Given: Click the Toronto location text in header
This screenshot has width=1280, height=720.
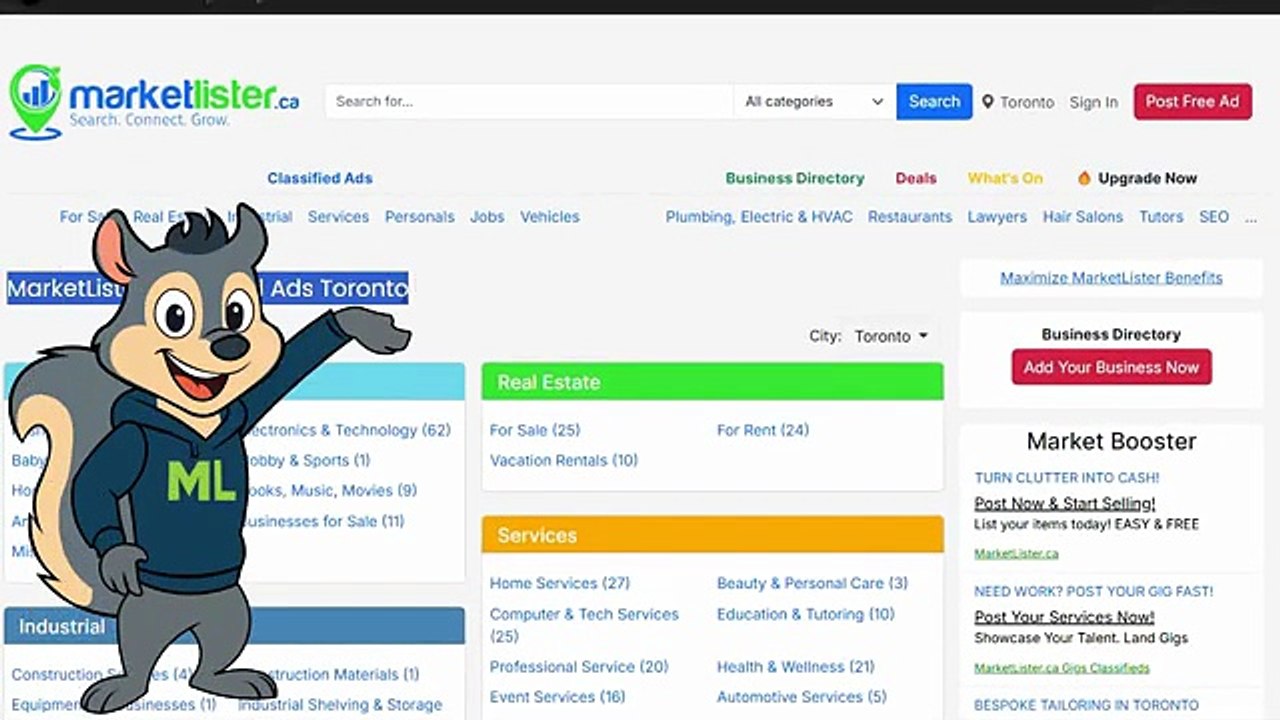Looking at the screenshot, I should click(x=1027, y=102).
